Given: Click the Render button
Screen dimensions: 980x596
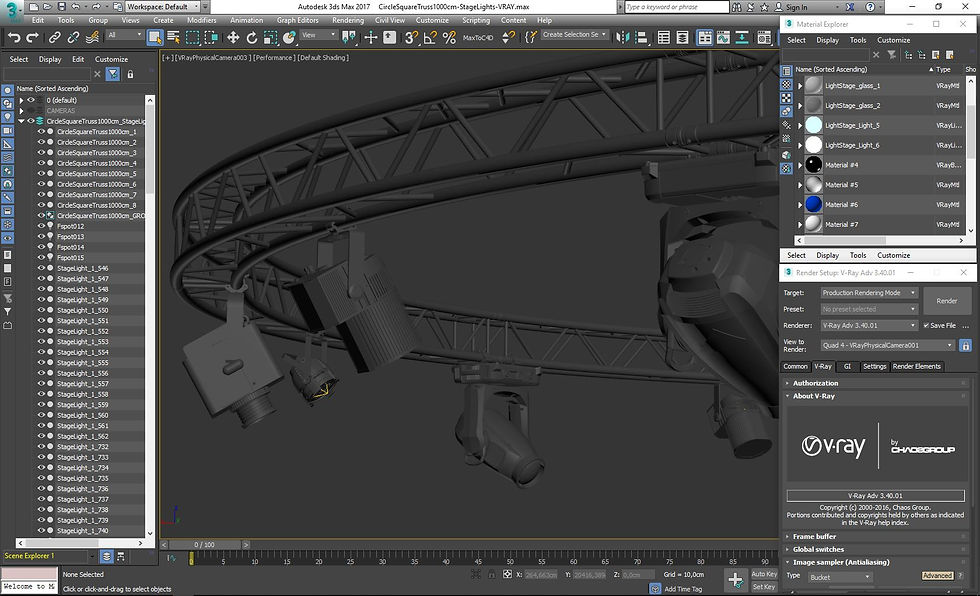Looking at the screenshot, I should [x=946, y=300].
